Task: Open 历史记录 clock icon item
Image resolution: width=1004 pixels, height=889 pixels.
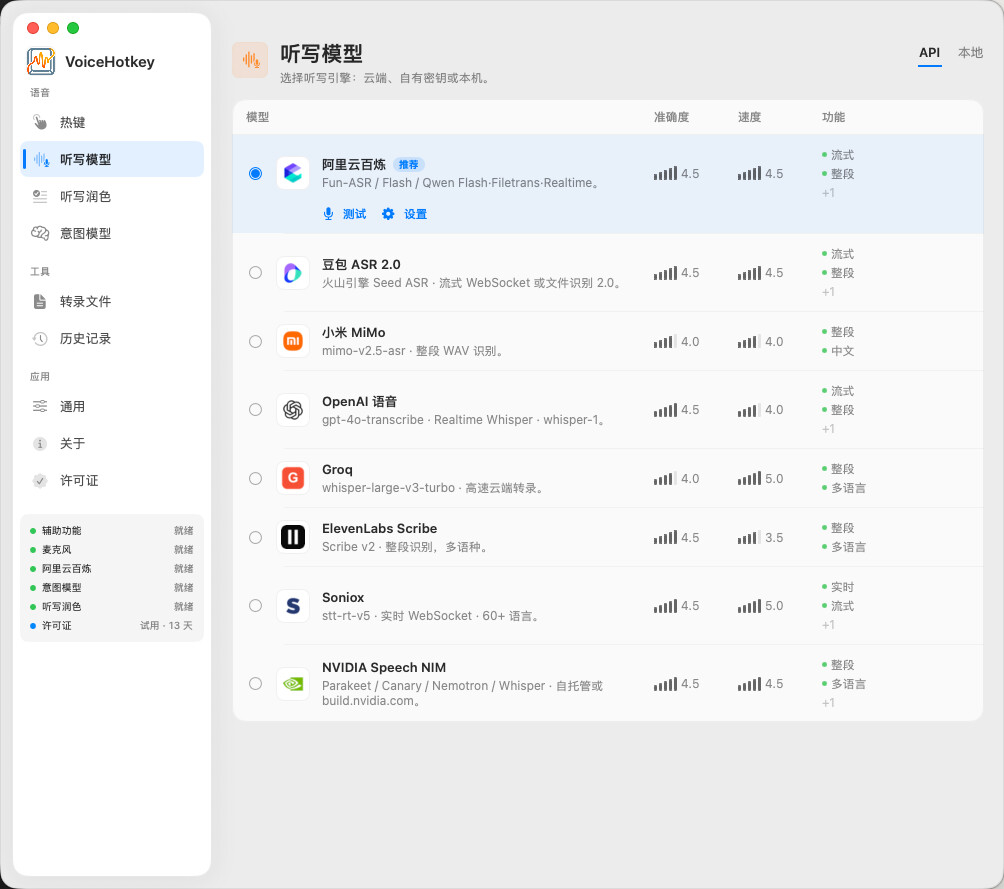Action: (112, 339)
